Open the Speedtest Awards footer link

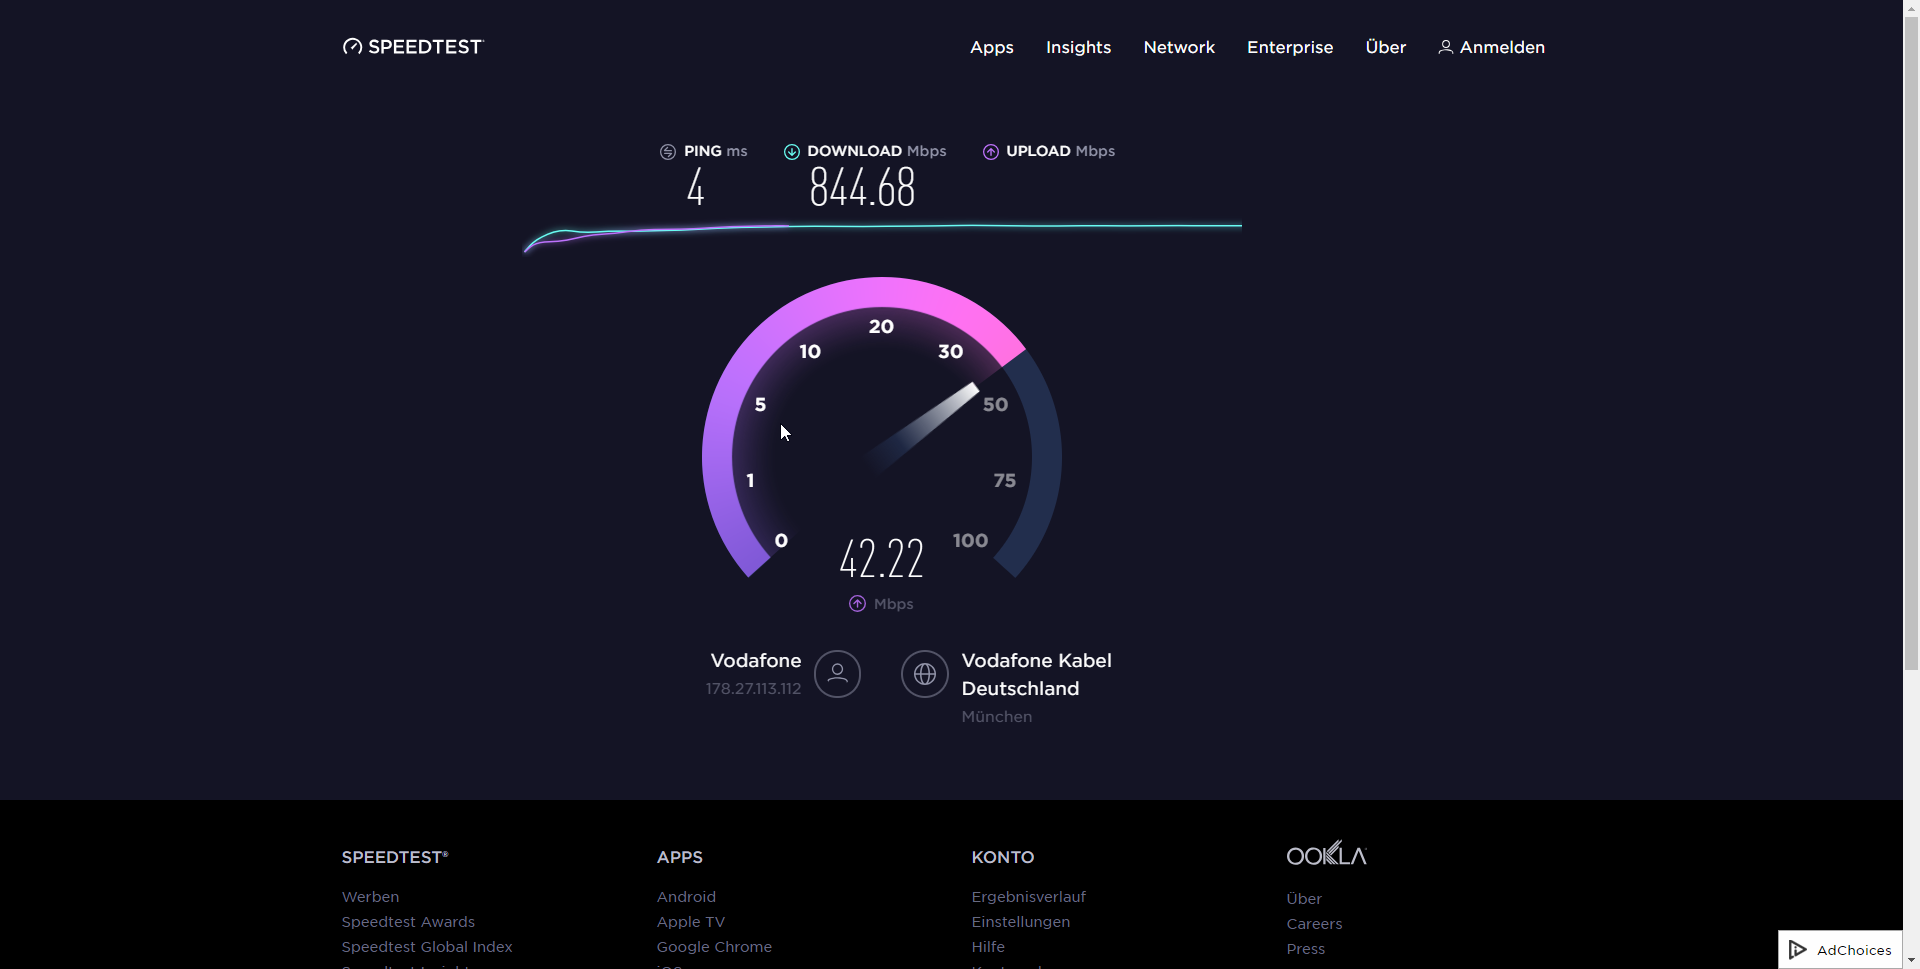pyautogui.click(x=408, y=922)
